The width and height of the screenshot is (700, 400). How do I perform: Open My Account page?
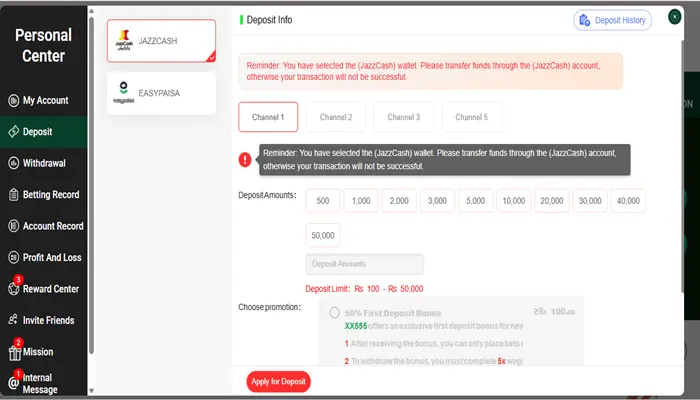click(43, 100)
